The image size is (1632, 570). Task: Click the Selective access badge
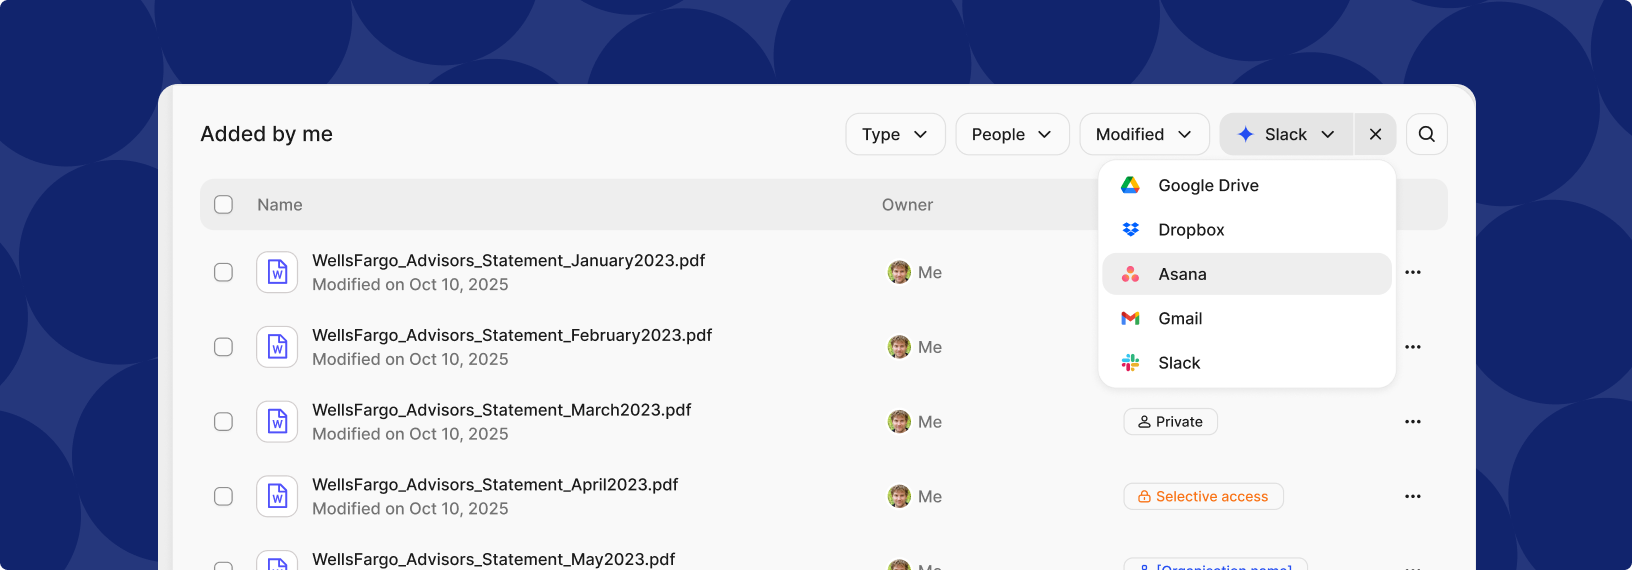[1203, 497]
